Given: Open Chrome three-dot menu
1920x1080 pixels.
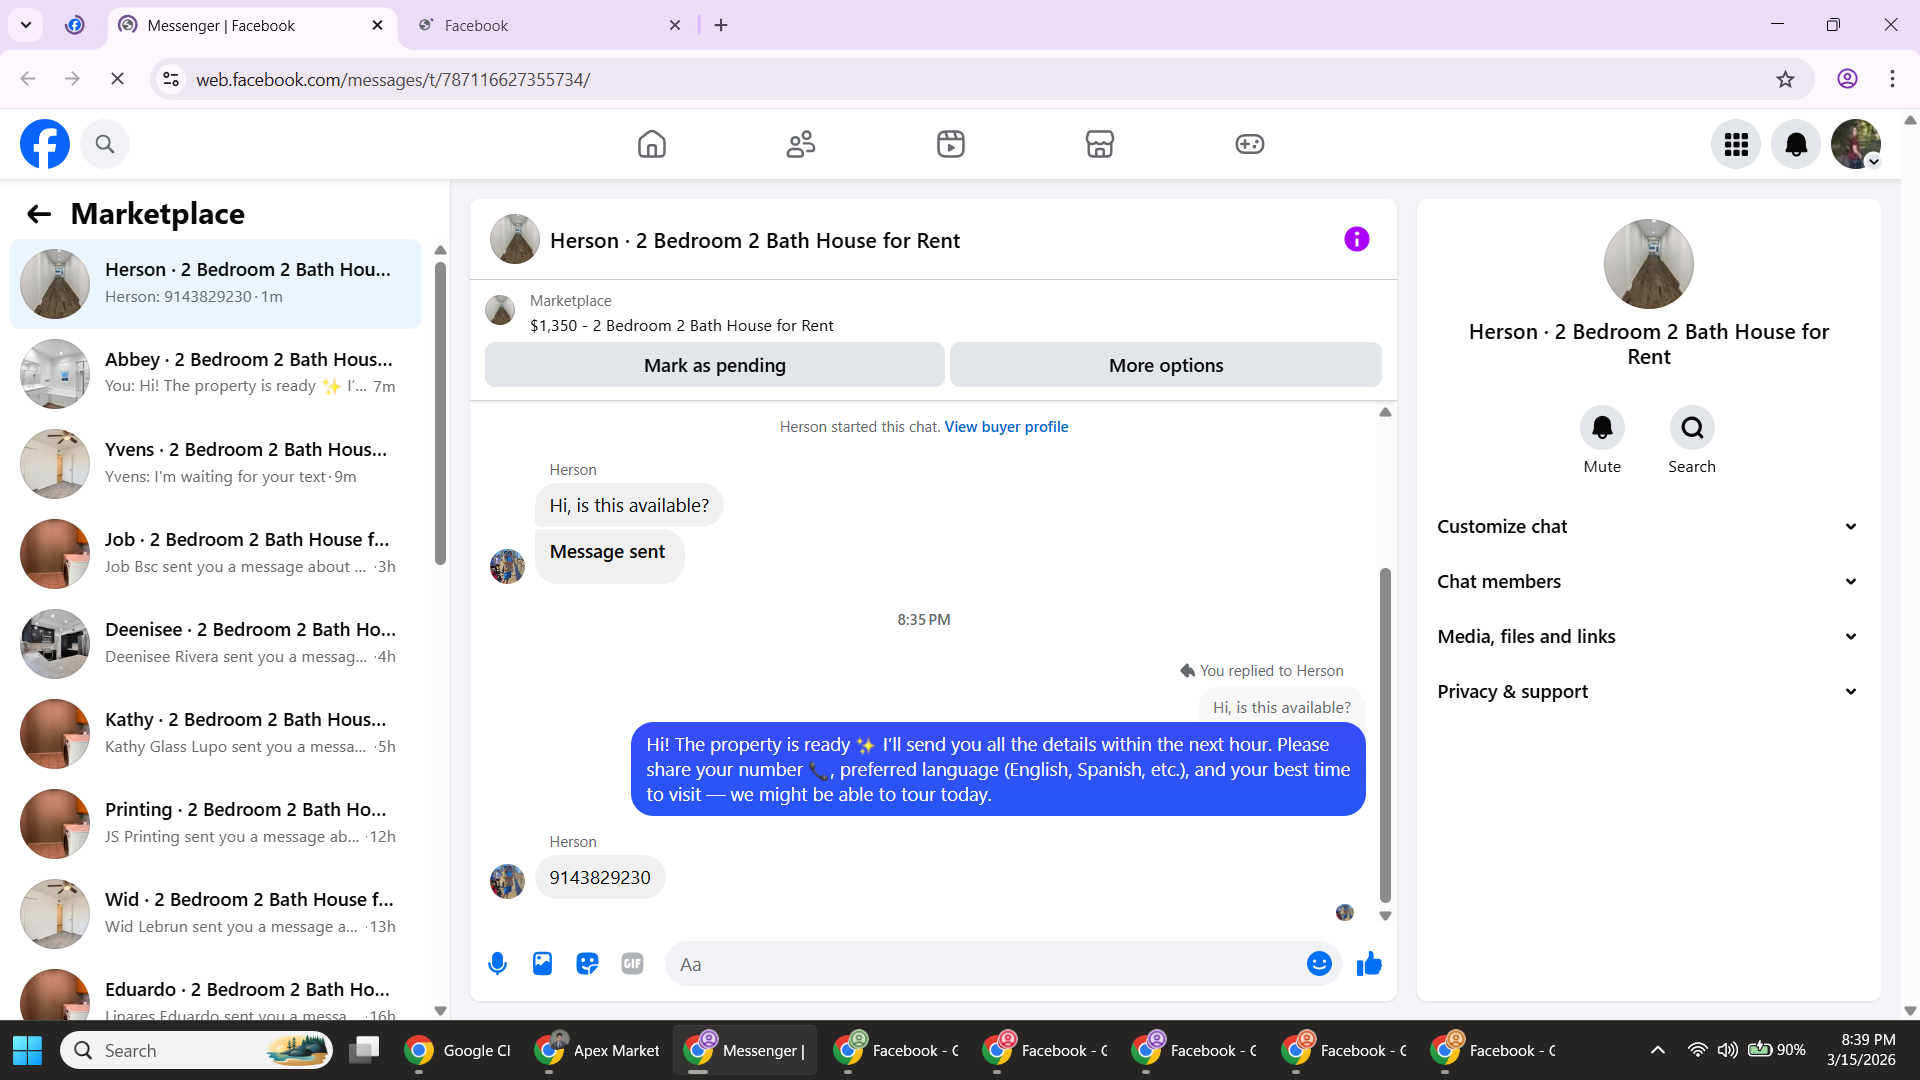Looking at the screenshot, I should point(1892,79).
